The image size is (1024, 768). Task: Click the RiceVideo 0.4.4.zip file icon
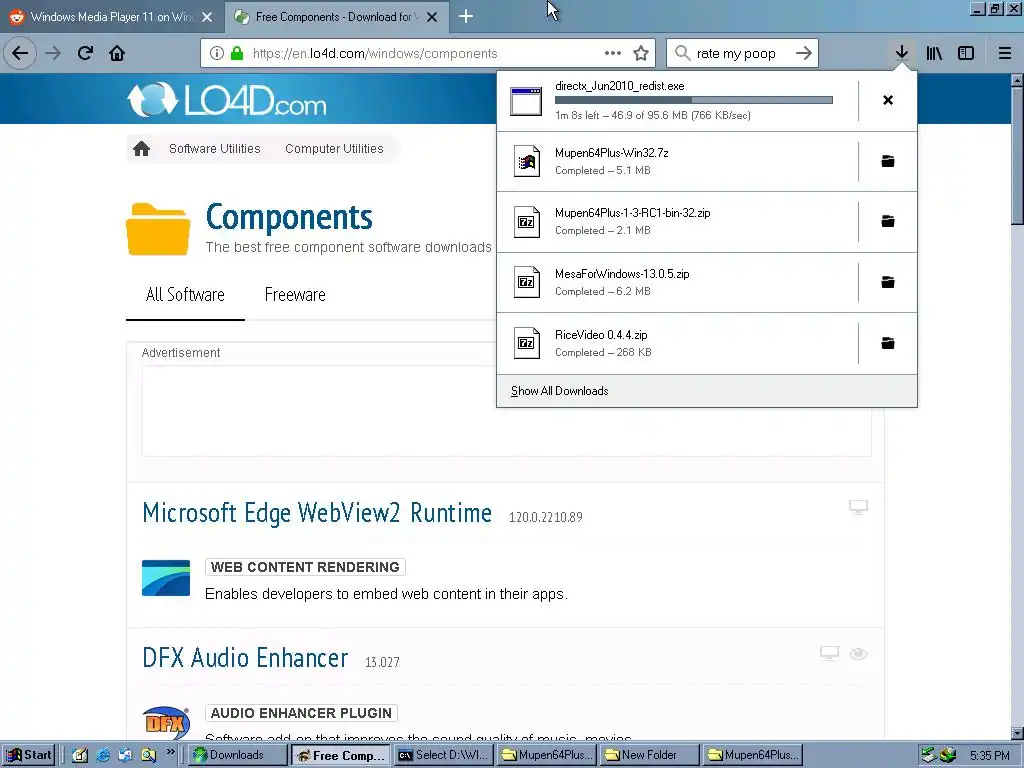click(526, 343)
